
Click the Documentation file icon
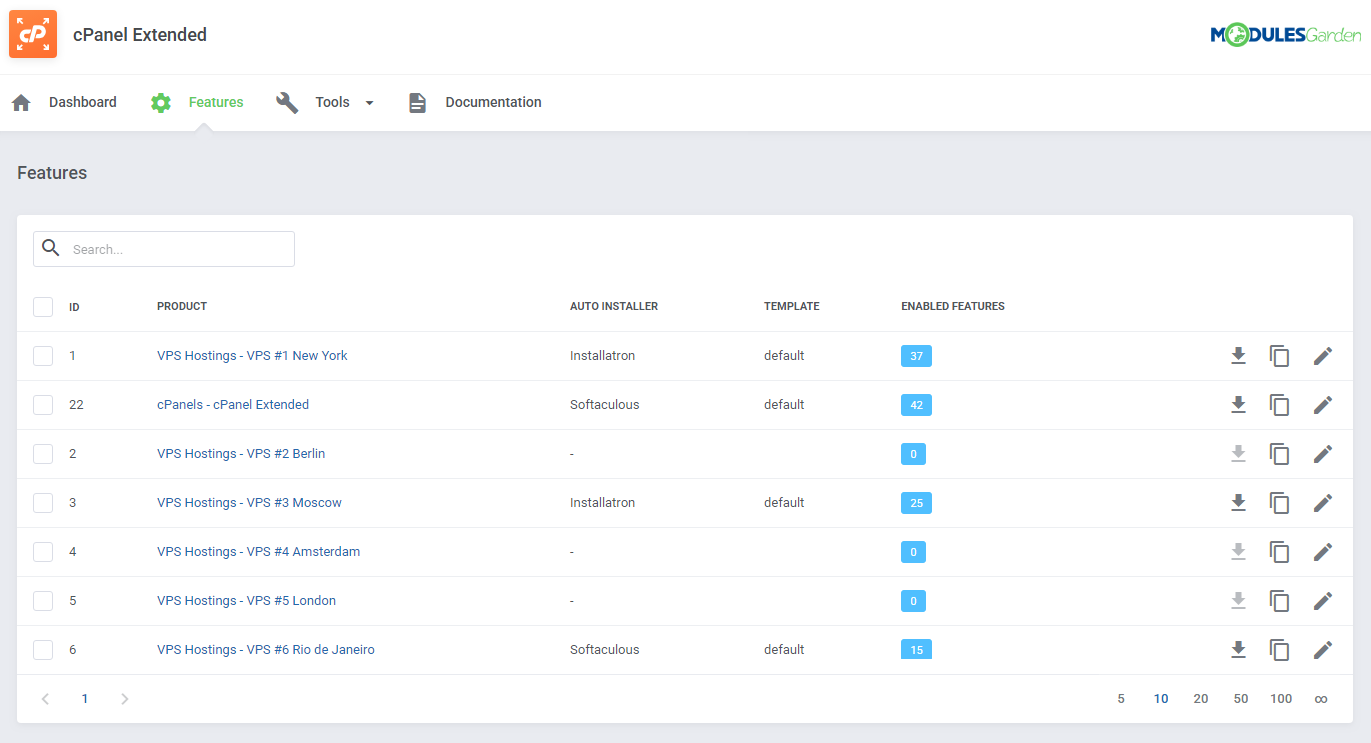pos(417,102)
